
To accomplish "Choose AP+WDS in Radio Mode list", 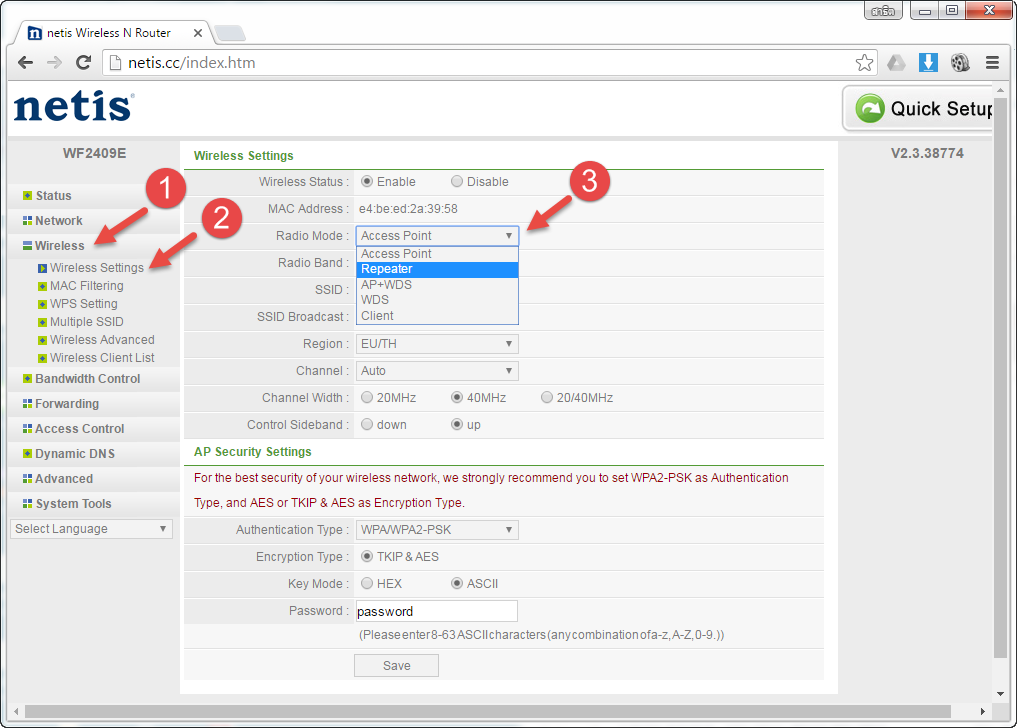I will [437, 285].
